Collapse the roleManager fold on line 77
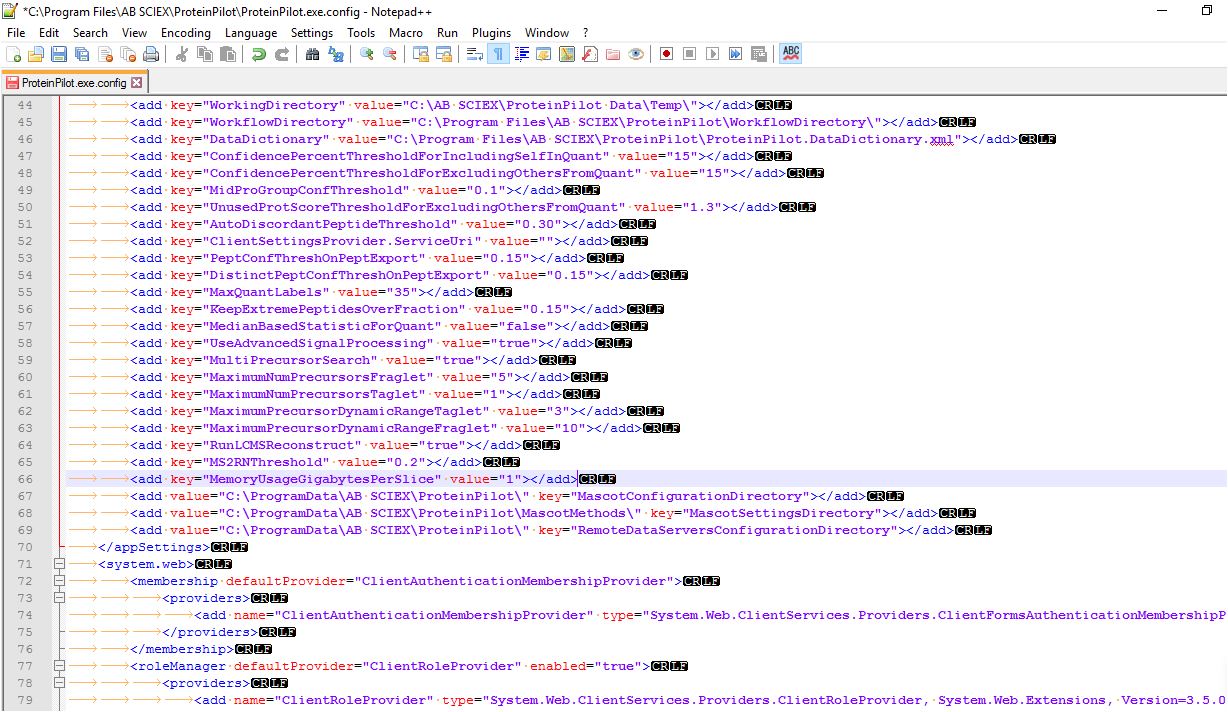The width and height of the screenshot is (1228, 712). 59,666
